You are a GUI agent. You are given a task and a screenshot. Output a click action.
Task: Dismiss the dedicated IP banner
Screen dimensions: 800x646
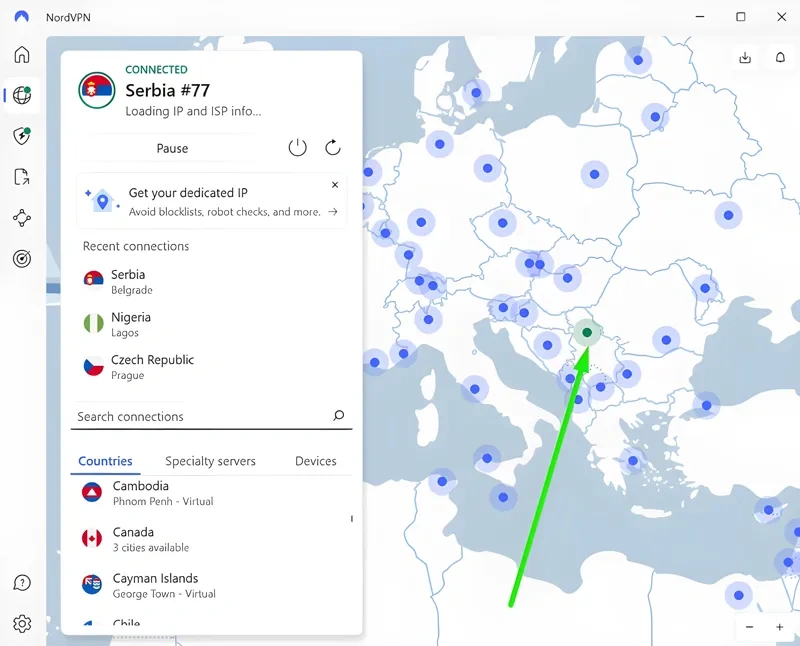(x=335, y=185)
